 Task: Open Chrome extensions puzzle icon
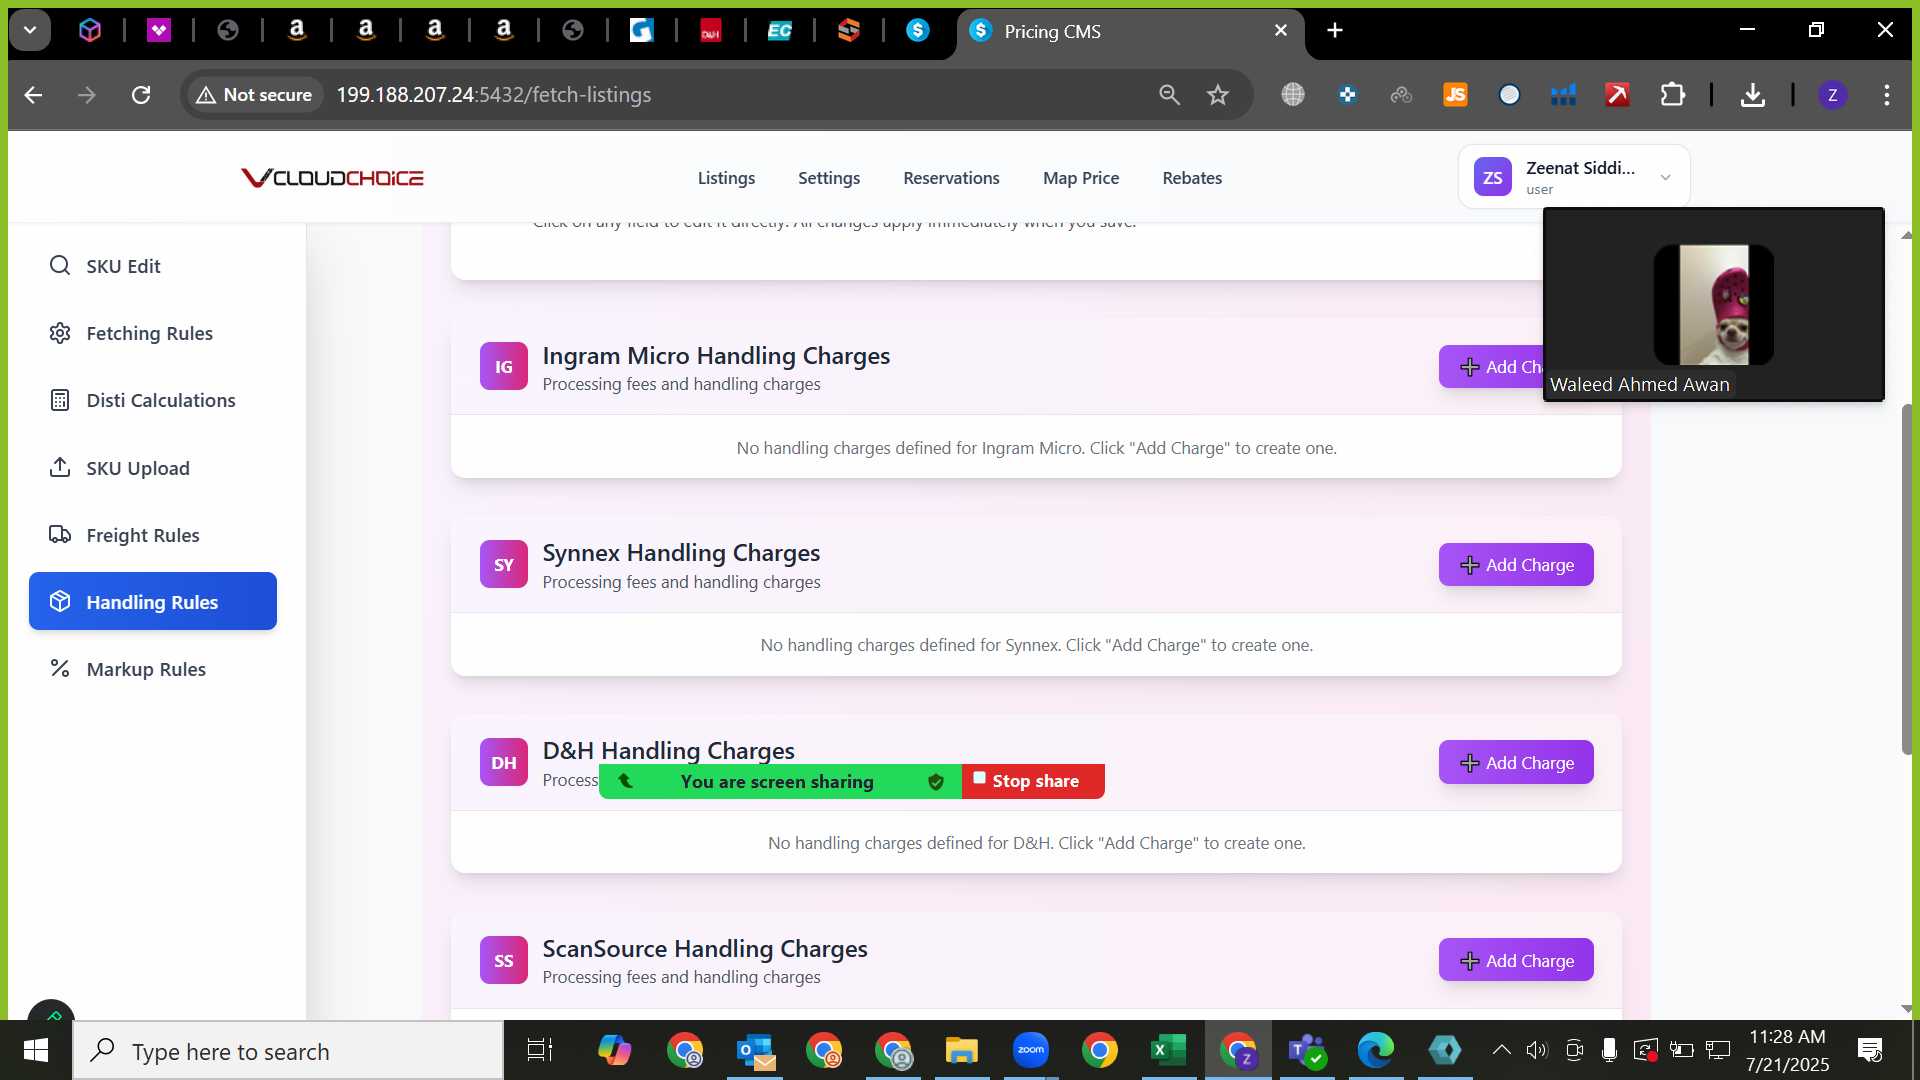[x=1672, y=95]
